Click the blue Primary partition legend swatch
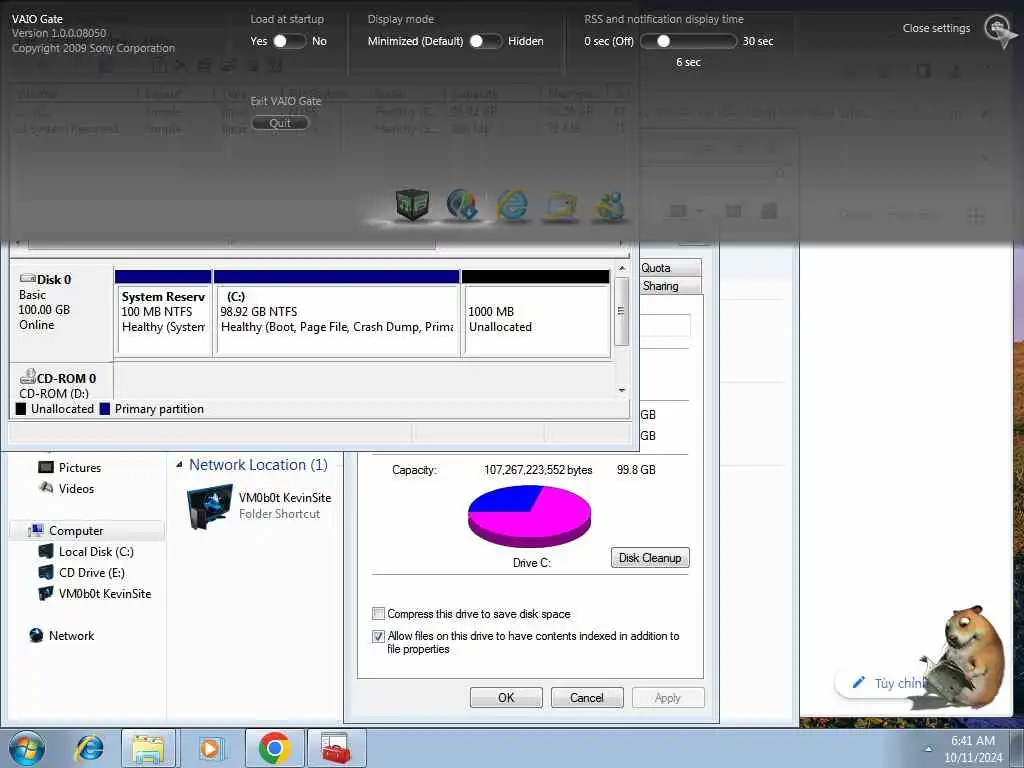Viewport: 1024px width, 768px height. [x=104, y=409]
